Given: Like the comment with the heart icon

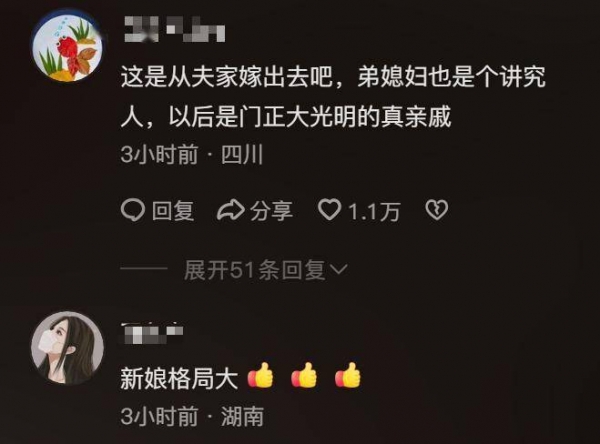Looking at the screenshot, I should pos(329,210).
